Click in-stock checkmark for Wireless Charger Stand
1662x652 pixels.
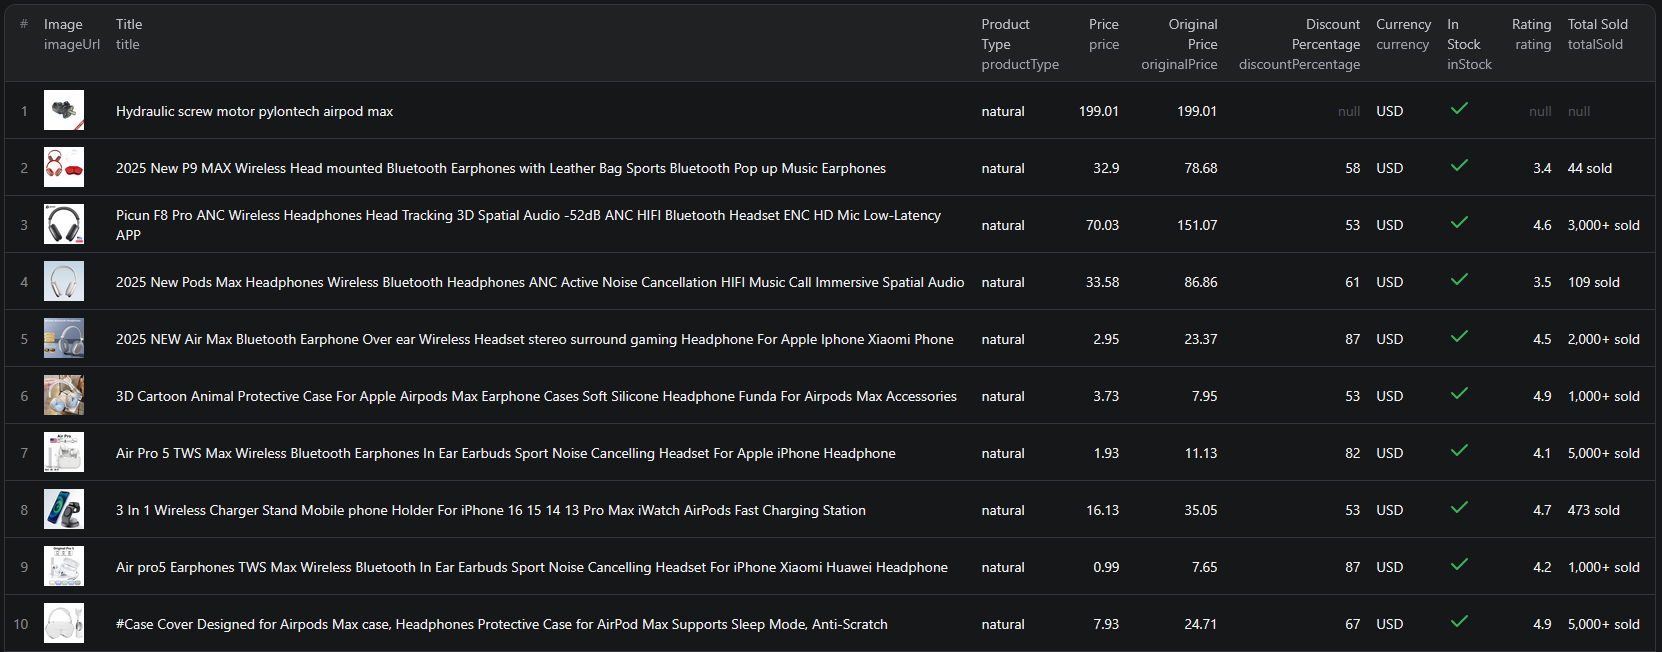pos(1459,508)
